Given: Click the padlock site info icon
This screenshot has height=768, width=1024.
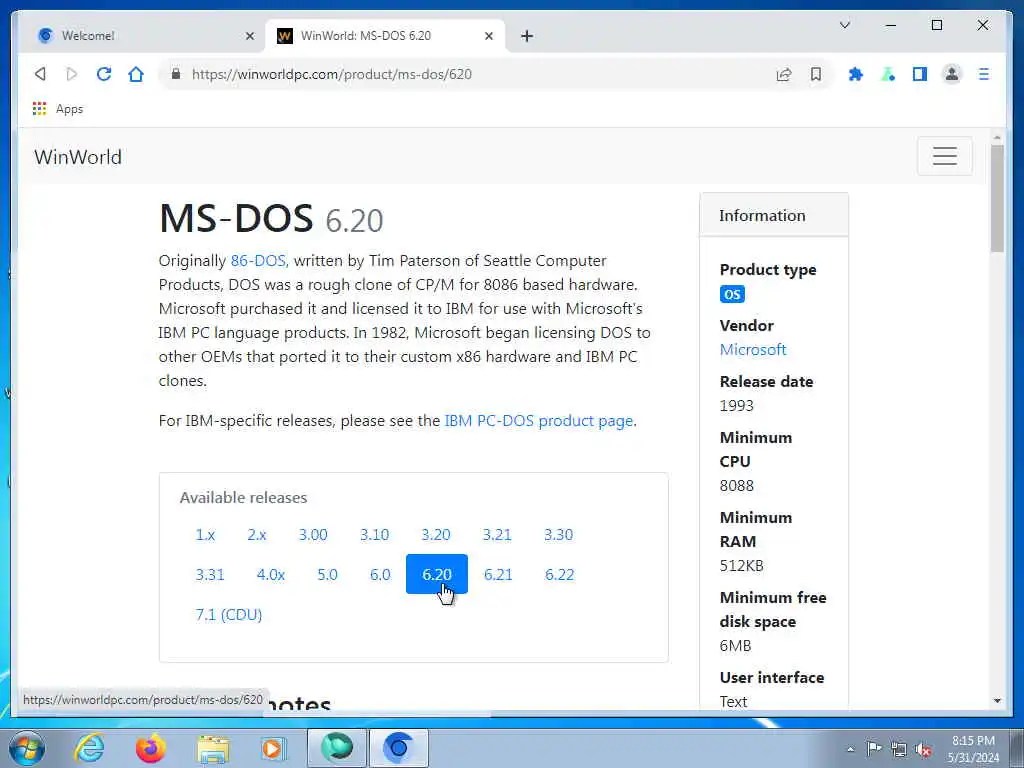Looking at the screenshot, I should coord(176,74).
